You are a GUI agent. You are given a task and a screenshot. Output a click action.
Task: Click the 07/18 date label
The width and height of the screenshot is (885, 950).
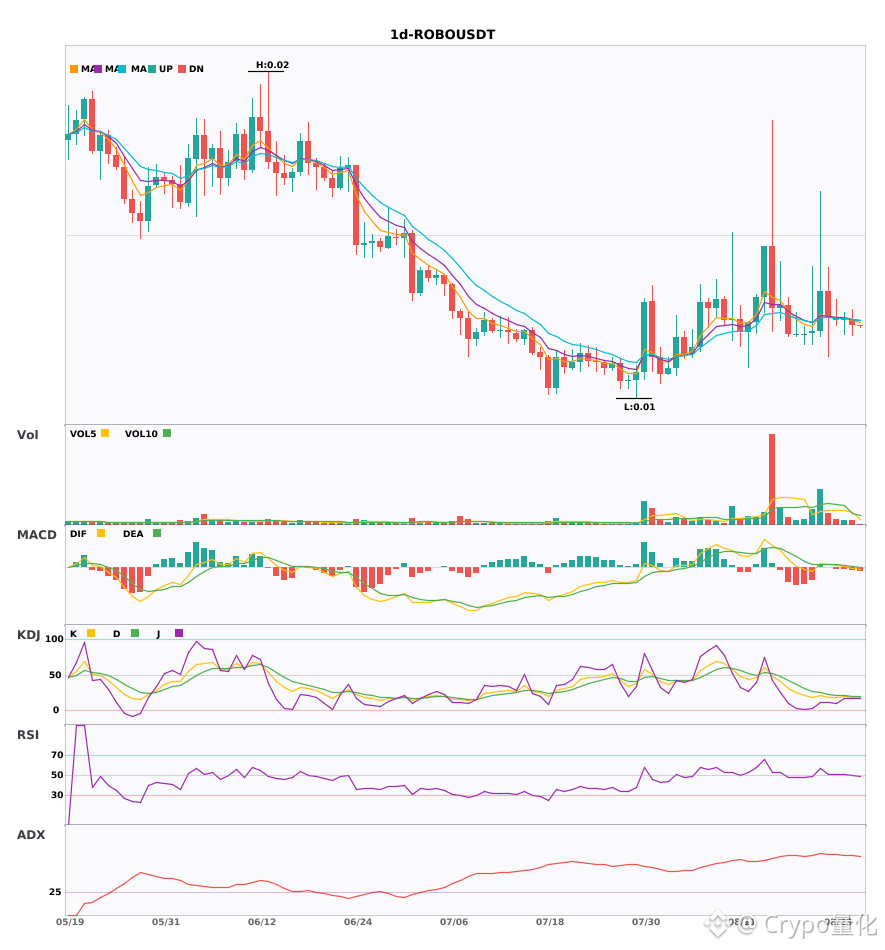point(550,922)
